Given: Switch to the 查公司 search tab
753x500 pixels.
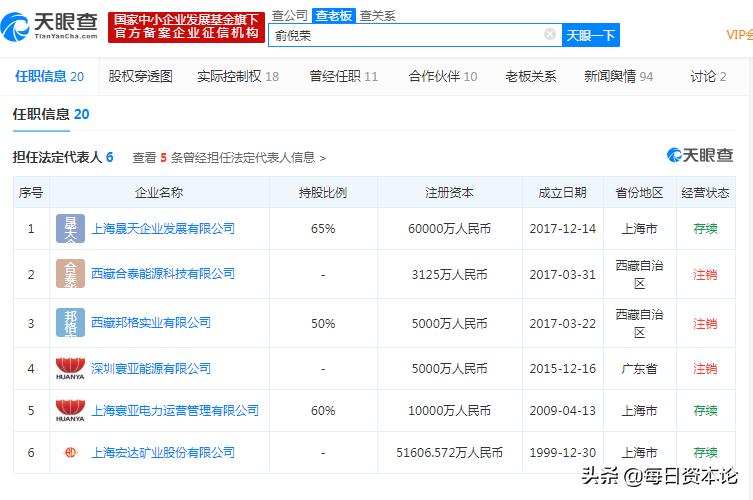Looking at the screenshot, I should coord(290,16).
